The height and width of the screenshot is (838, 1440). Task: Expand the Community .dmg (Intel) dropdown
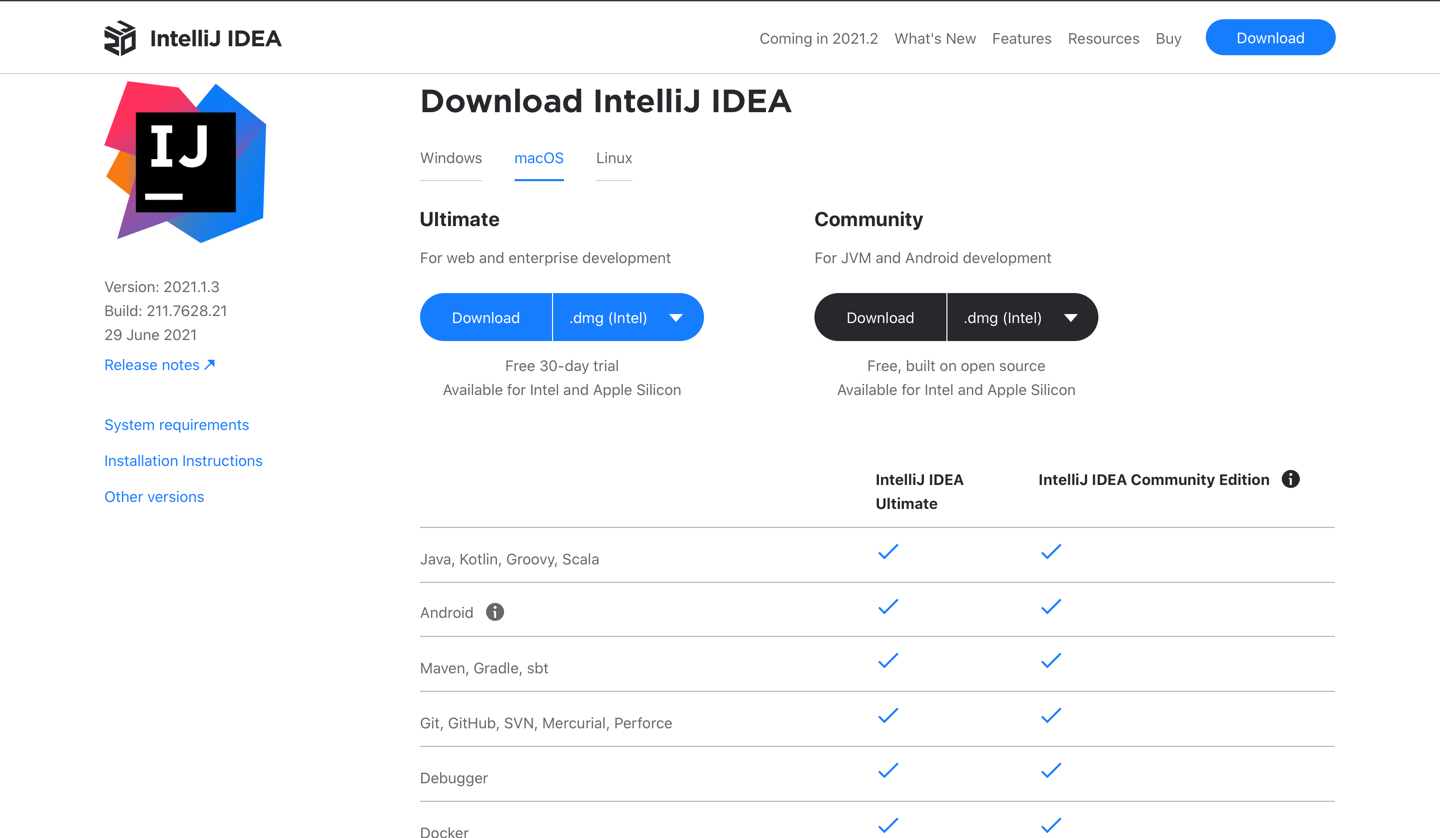point(1022,317)
